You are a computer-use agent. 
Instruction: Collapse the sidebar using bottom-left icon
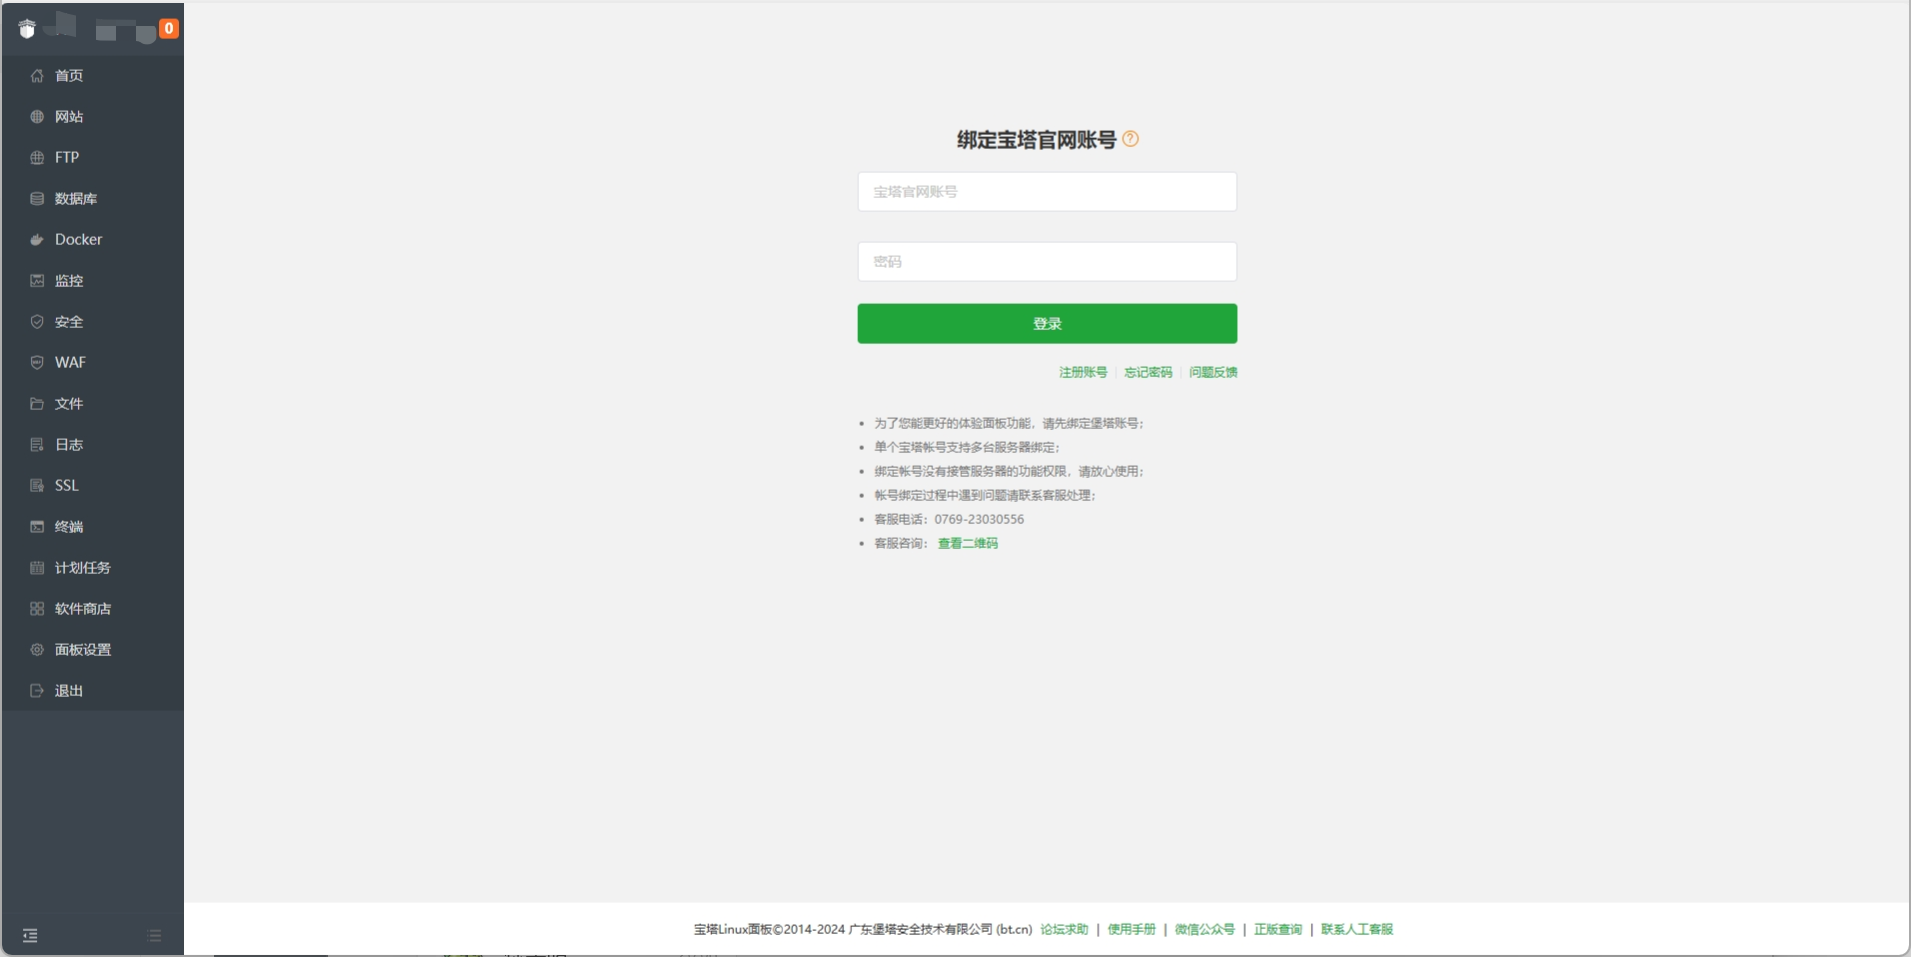click(x=29, y=934)
